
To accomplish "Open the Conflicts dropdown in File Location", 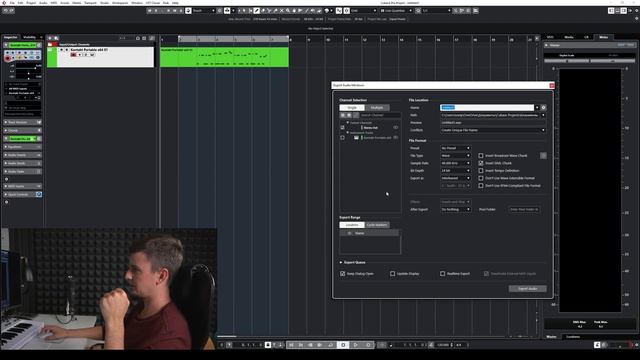I will point(493,130).
